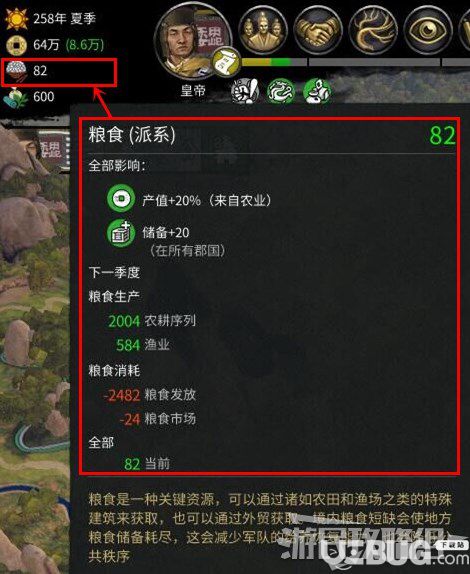Click the 储备+20 reserve icon
470x574 pixels.
pyautogui.click(x=121, y=233)
